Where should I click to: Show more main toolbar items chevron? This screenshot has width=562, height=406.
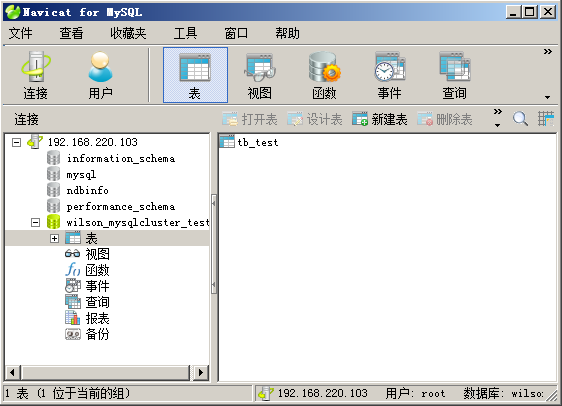(x=547, y=52)
